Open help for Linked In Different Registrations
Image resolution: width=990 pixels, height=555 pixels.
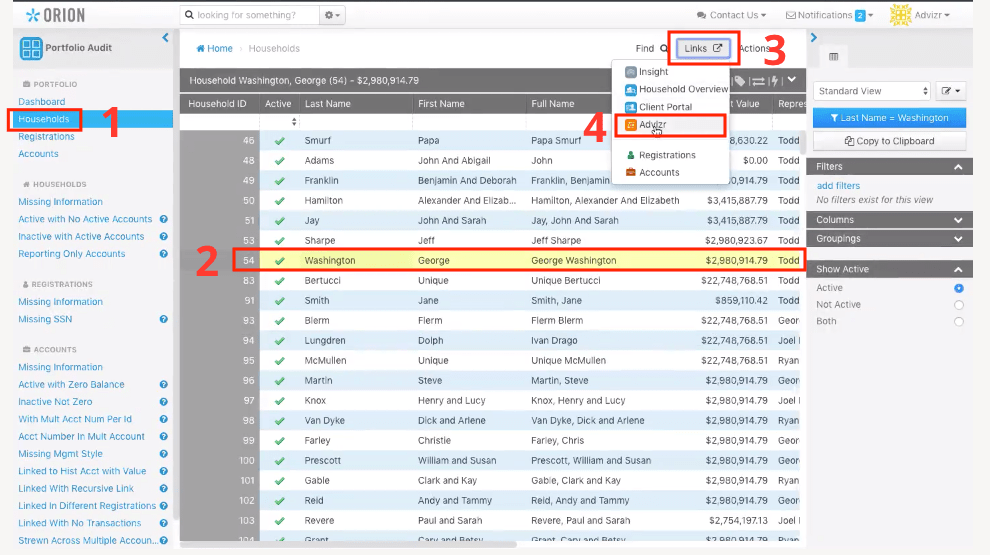[x=164, y=506]
